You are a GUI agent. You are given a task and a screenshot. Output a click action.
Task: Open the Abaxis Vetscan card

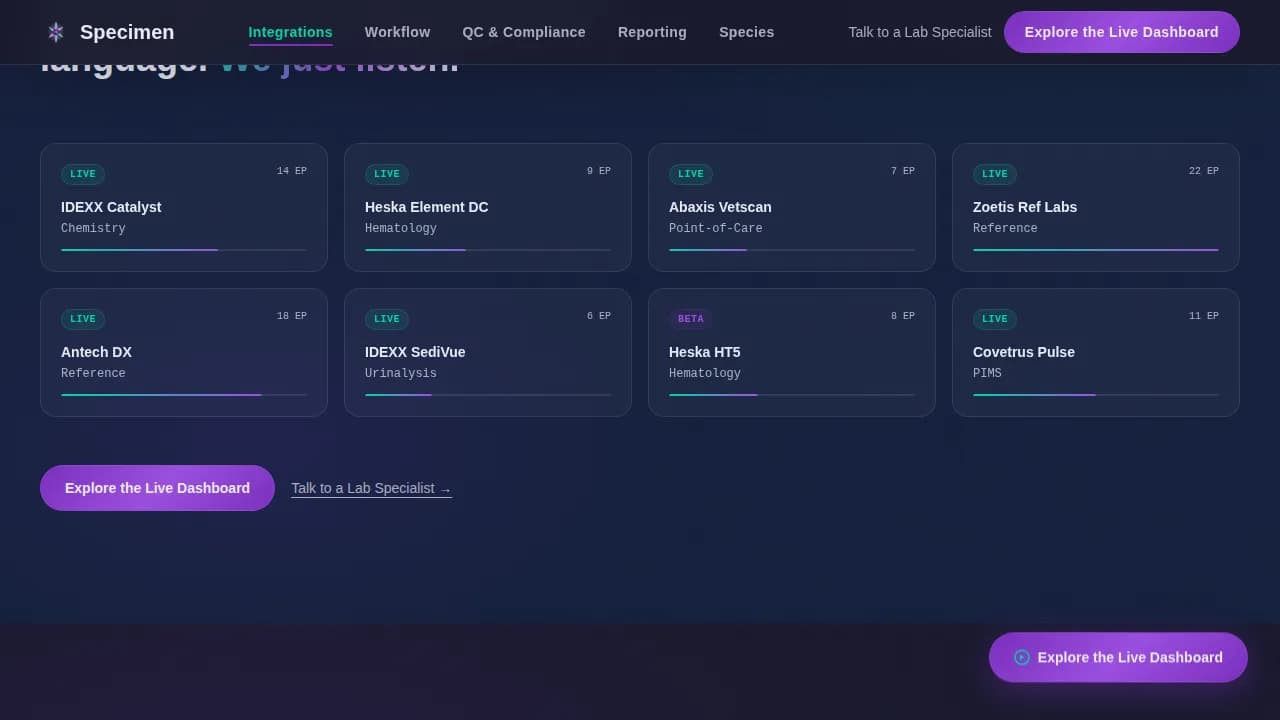(792, 207)
